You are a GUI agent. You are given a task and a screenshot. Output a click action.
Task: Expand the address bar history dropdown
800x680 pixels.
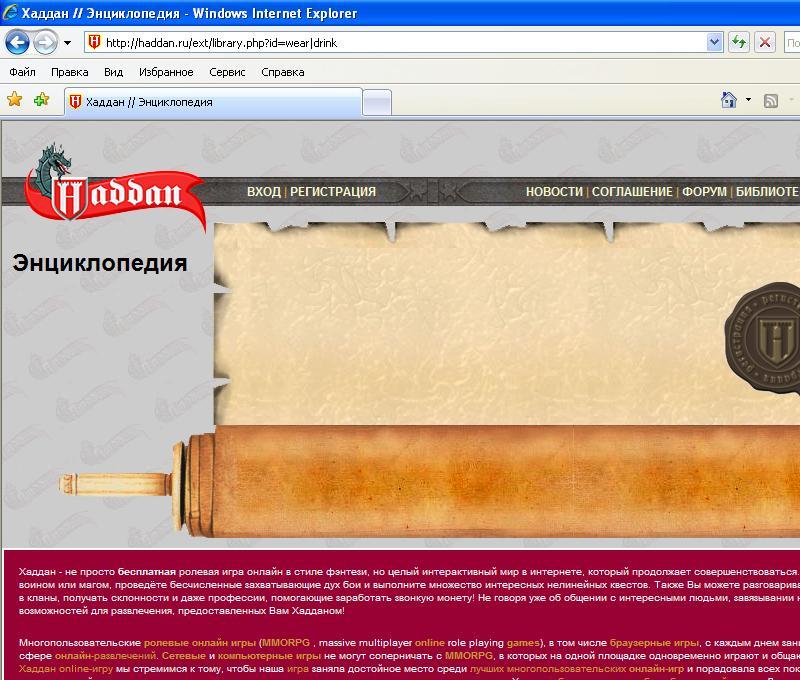(714, 42)
